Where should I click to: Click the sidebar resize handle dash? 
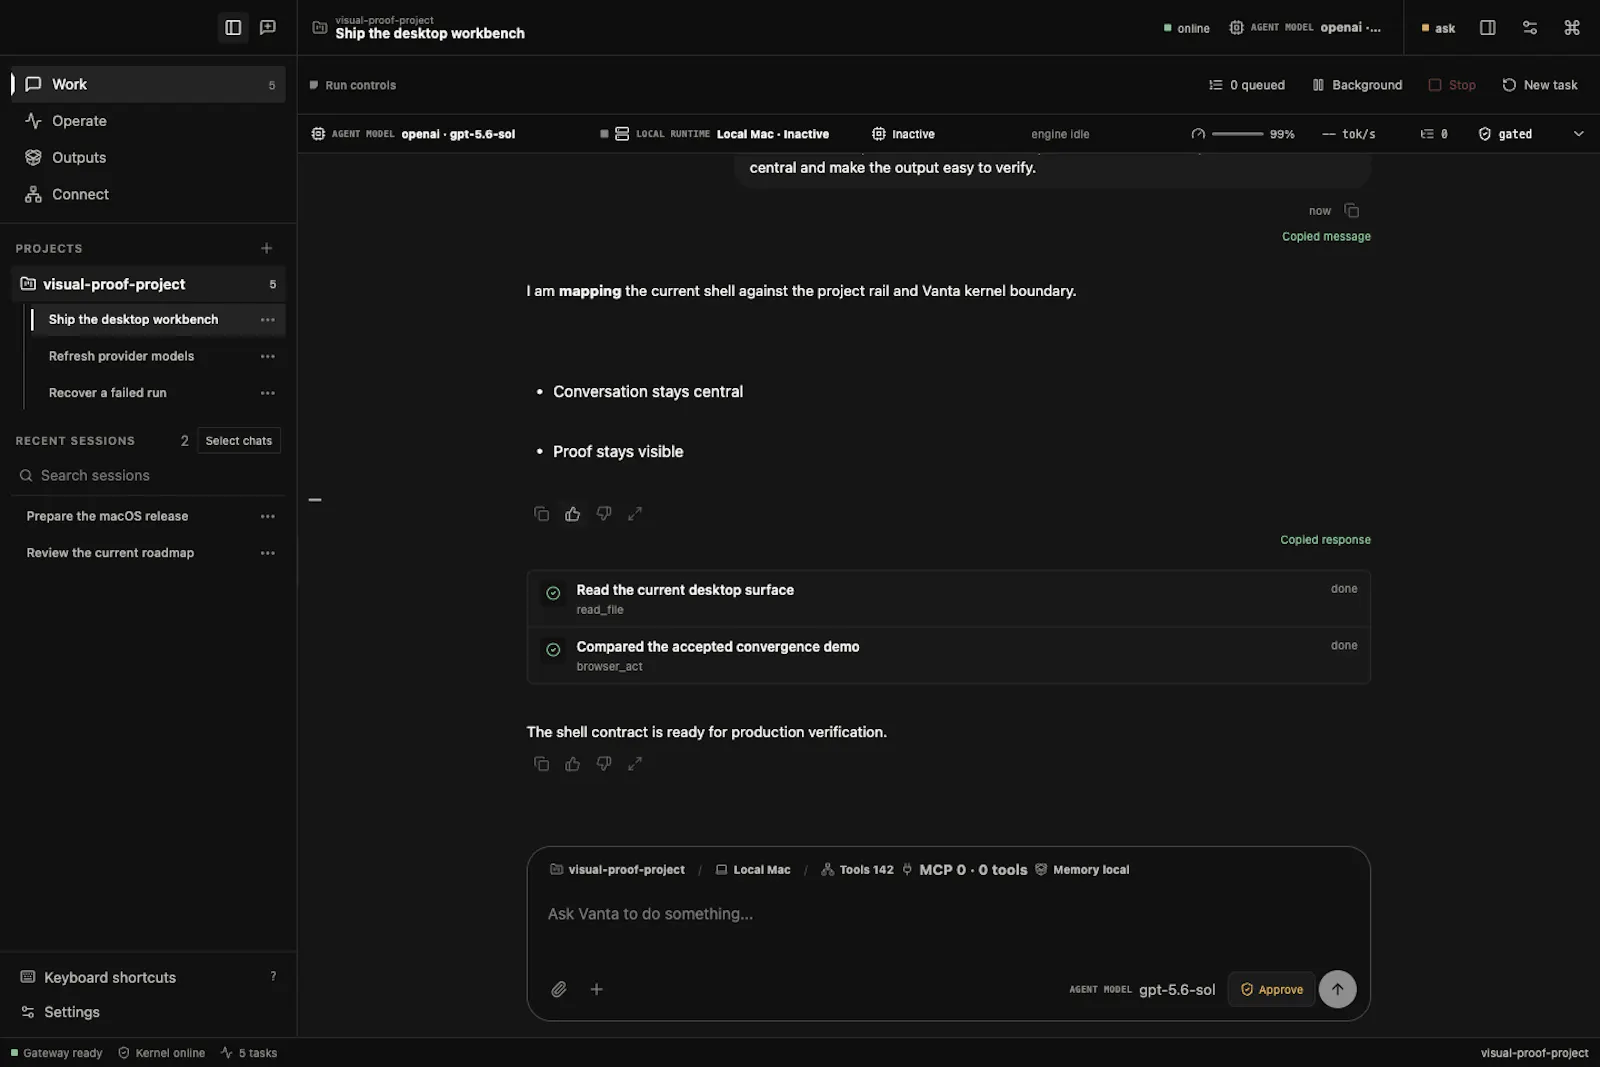tap(315, 500)
